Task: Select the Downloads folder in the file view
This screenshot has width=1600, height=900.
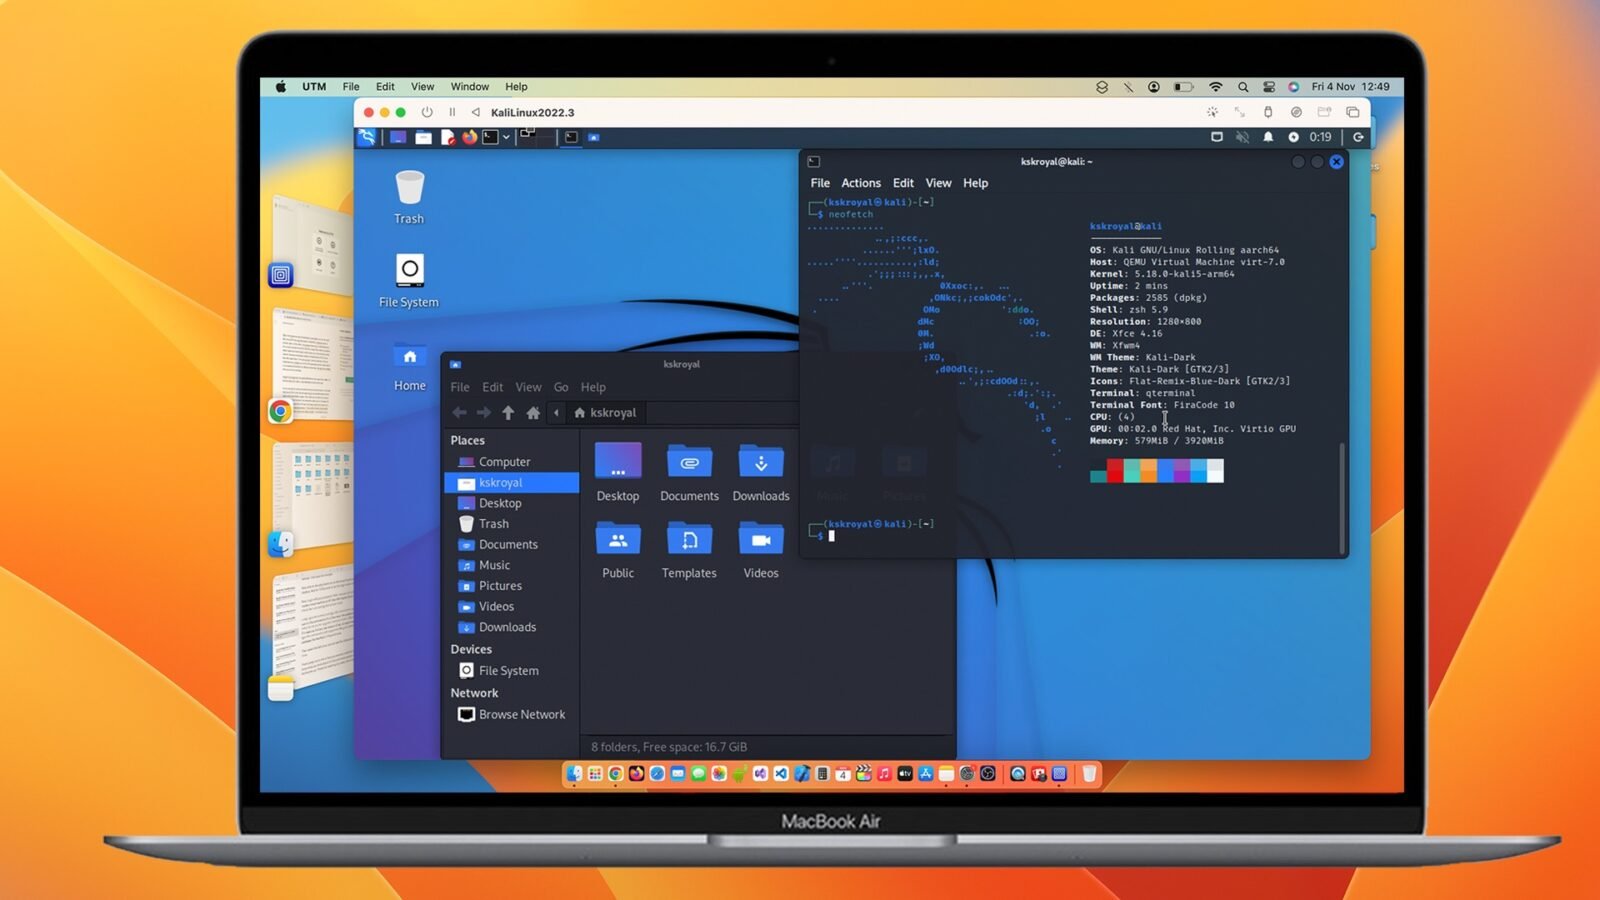Action: [761, 472]
